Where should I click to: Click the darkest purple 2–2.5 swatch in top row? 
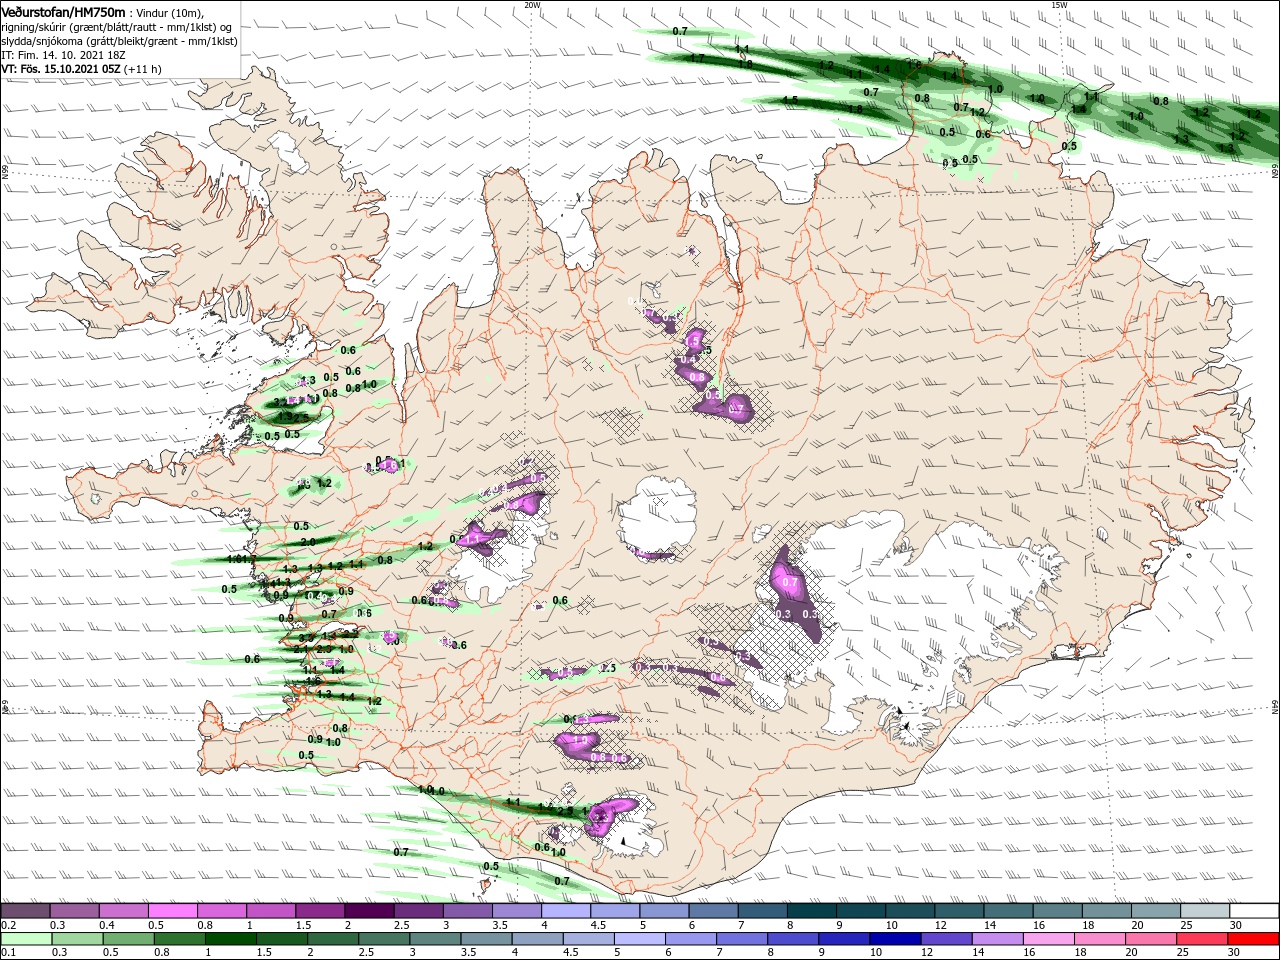click(369, 911)
